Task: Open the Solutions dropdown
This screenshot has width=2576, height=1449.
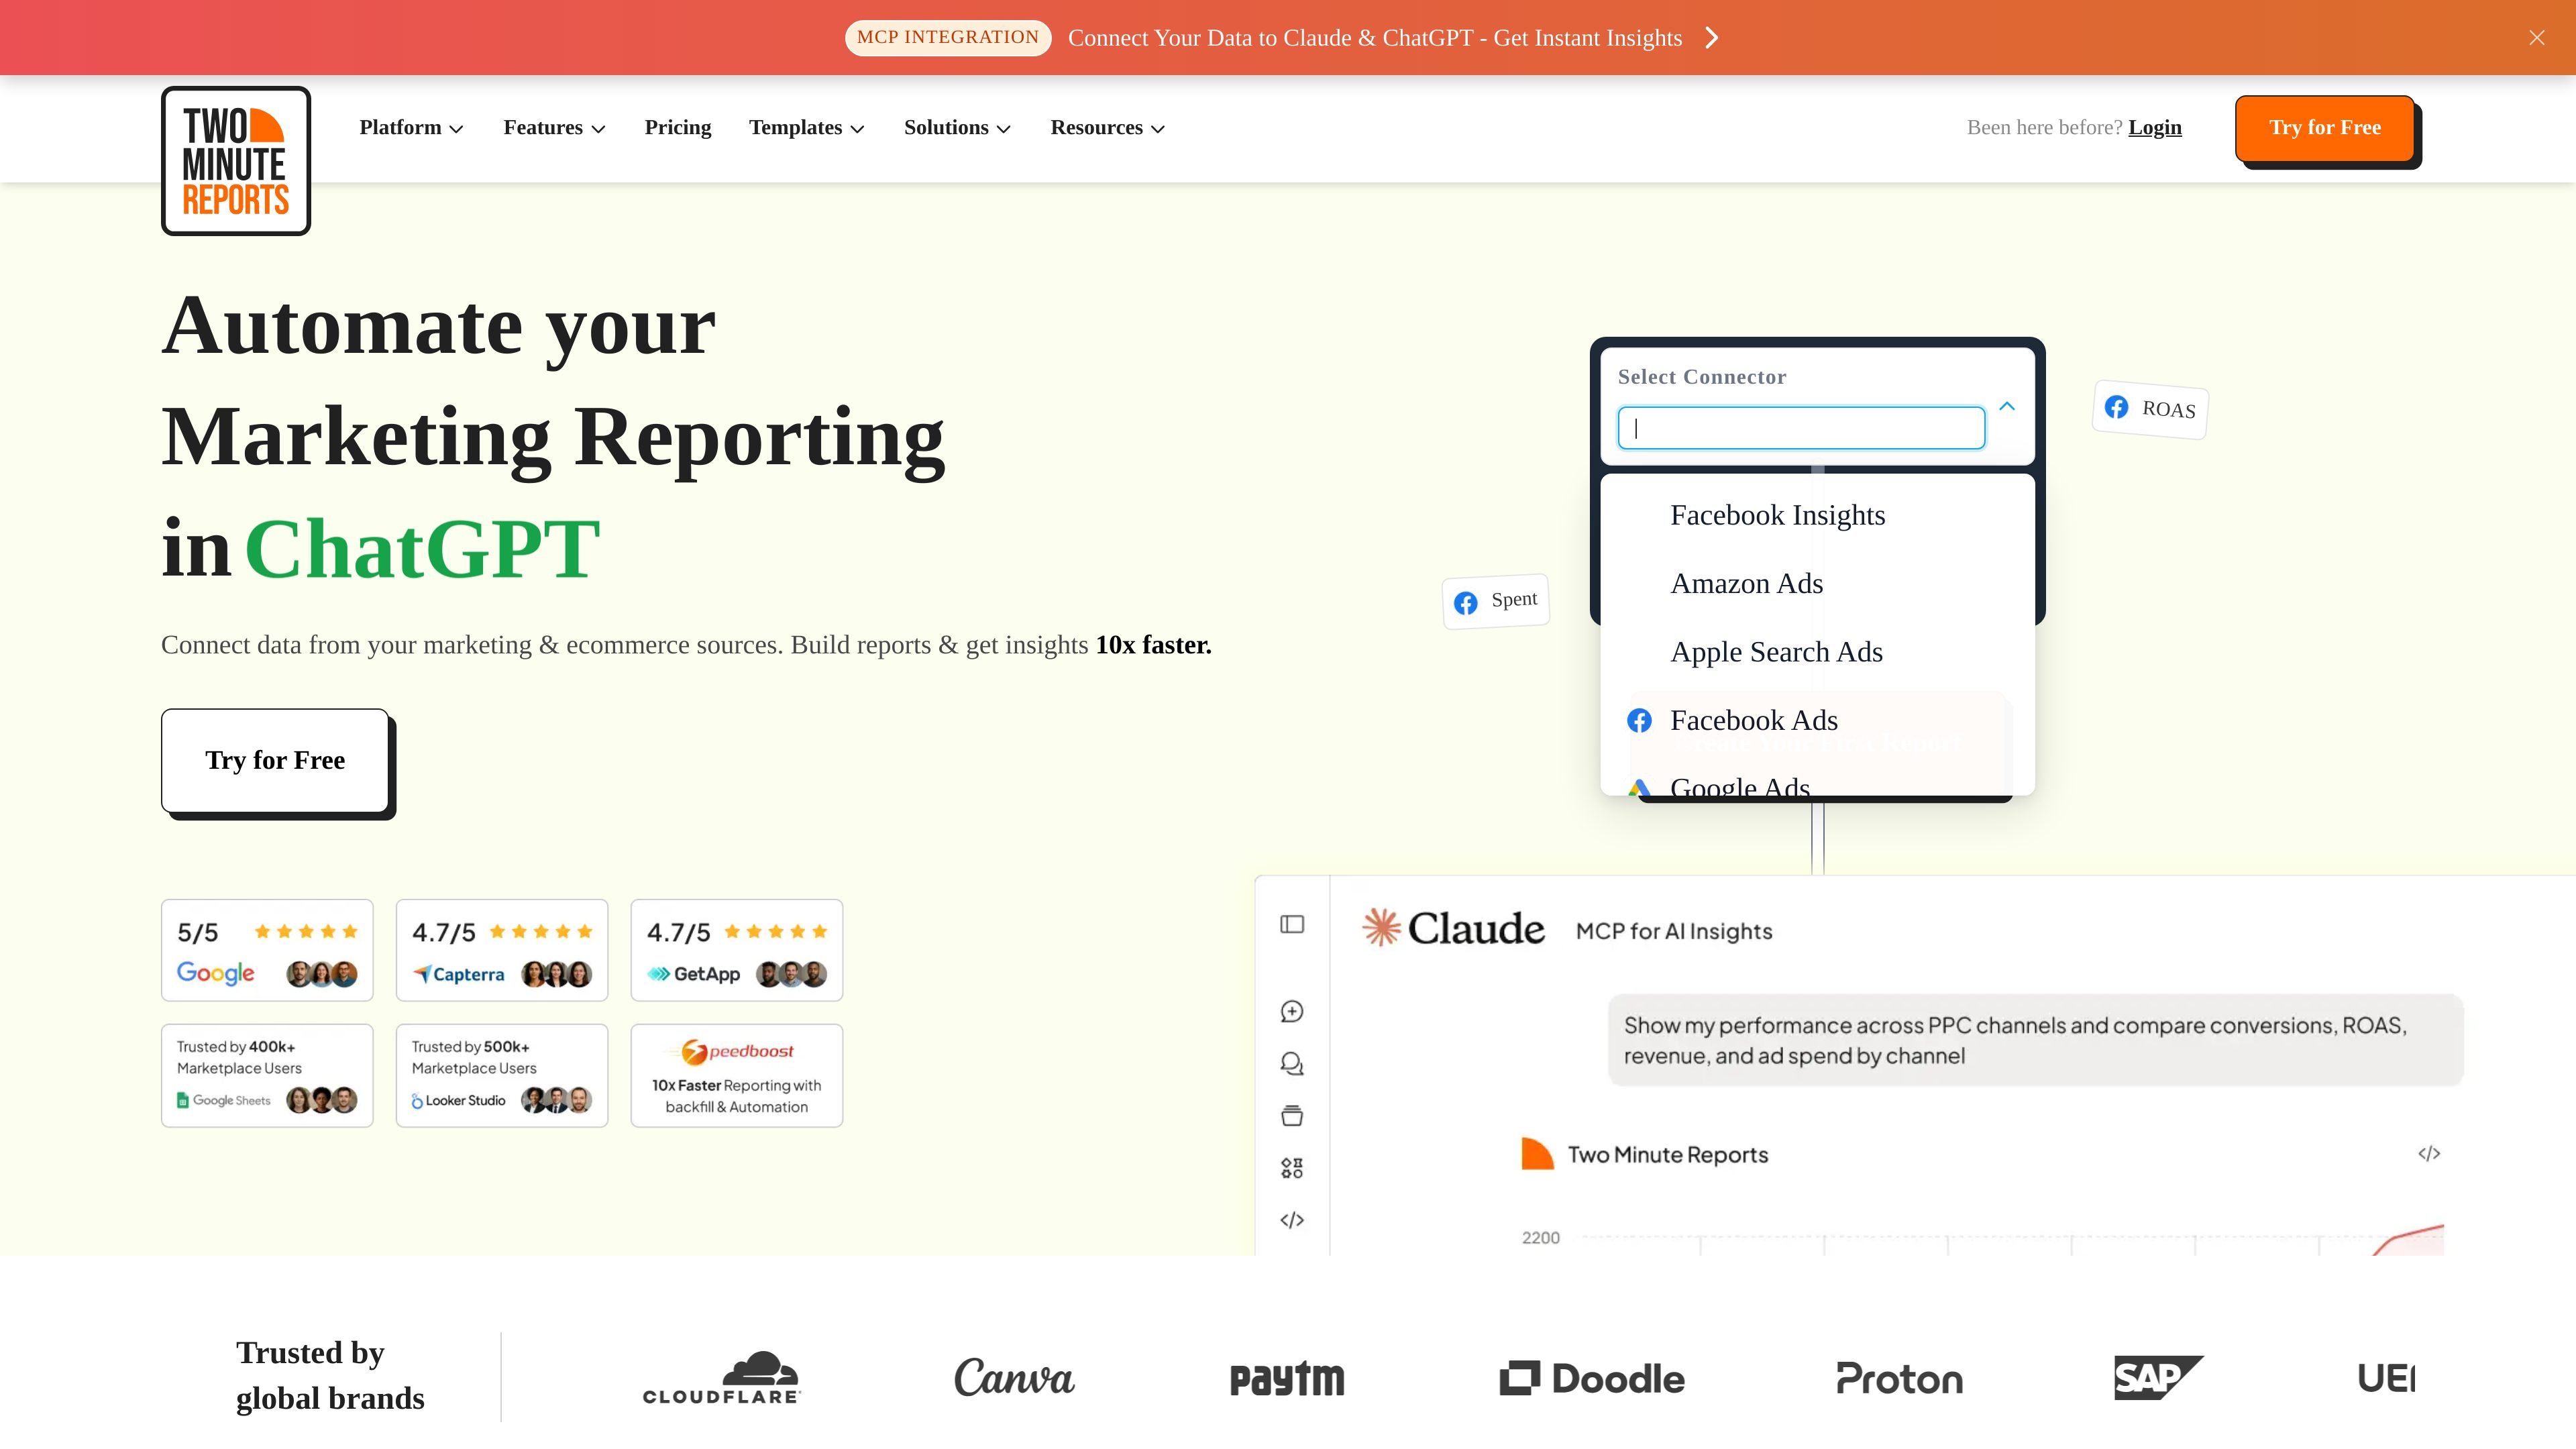Action: [x=957, y=128]
